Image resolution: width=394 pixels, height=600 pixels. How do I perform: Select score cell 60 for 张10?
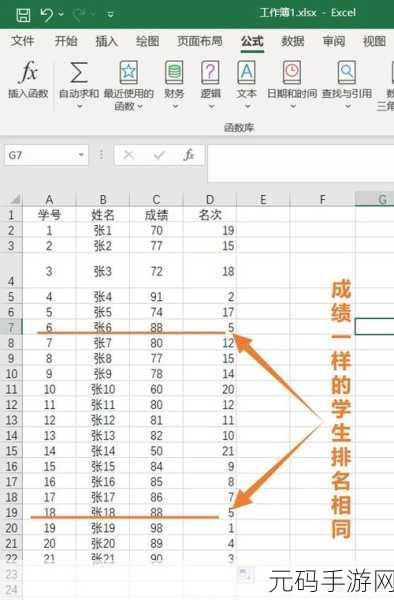[x=156, y=389]
